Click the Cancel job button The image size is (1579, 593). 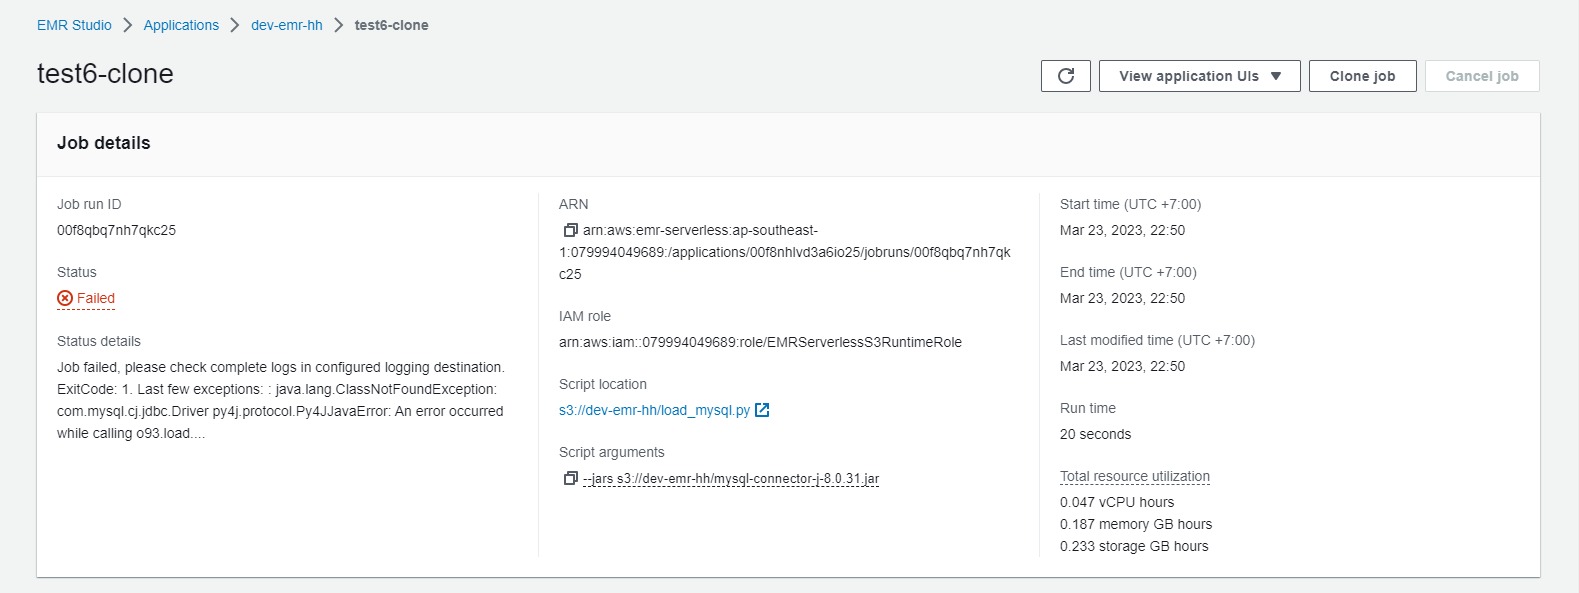point(1481,76)
